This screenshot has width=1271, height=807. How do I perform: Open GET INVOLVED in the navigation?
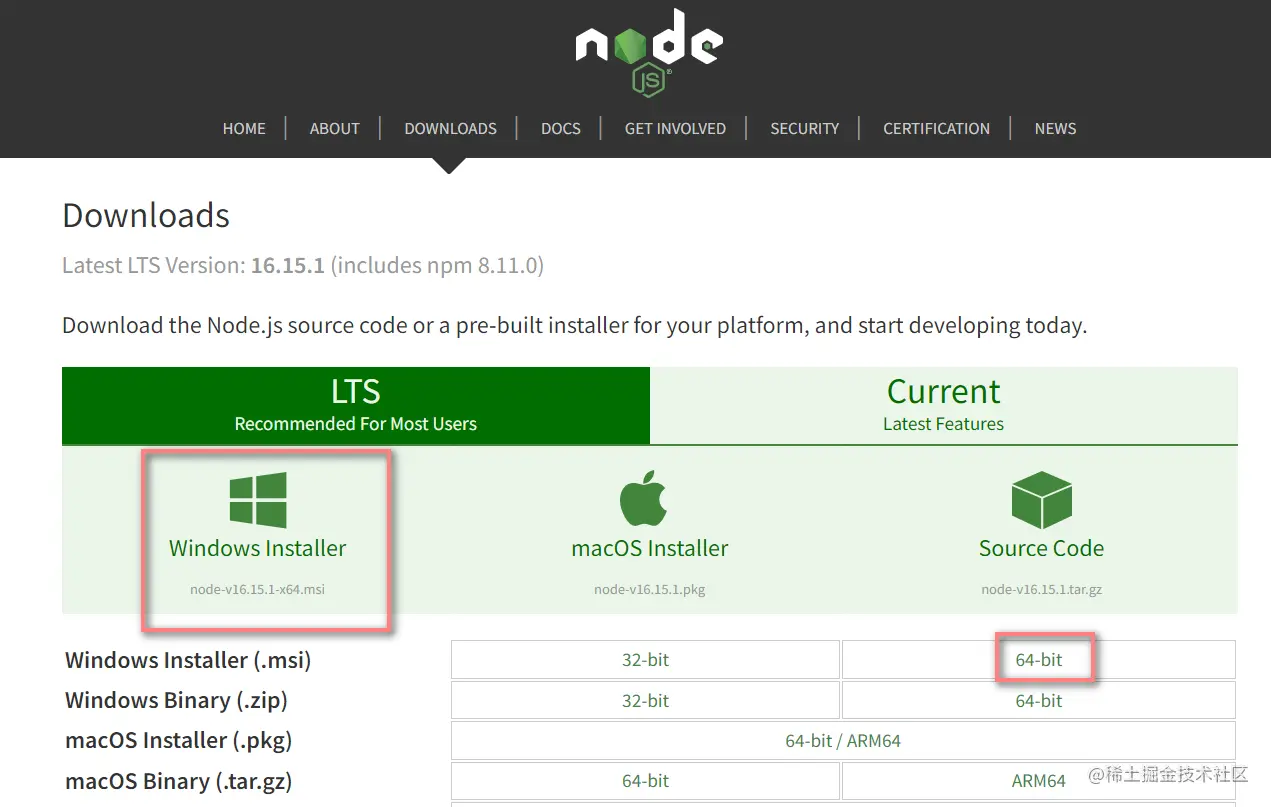tap(675, 129)
